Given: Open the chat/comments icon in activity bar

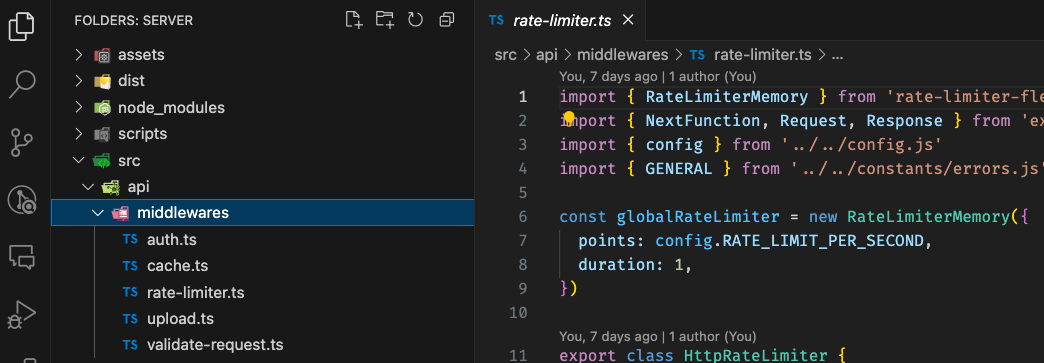Looking at the screenshot, I should coord(21,256).
